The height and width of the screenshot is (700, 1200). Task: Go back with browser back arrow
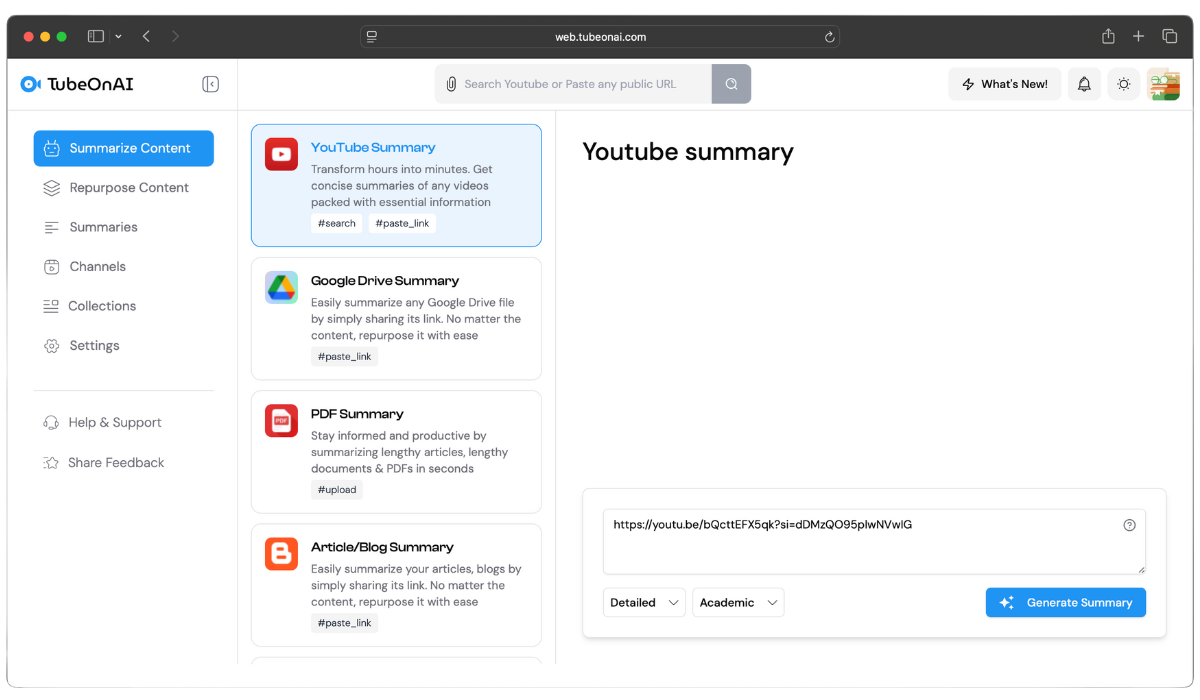point(146,36)
